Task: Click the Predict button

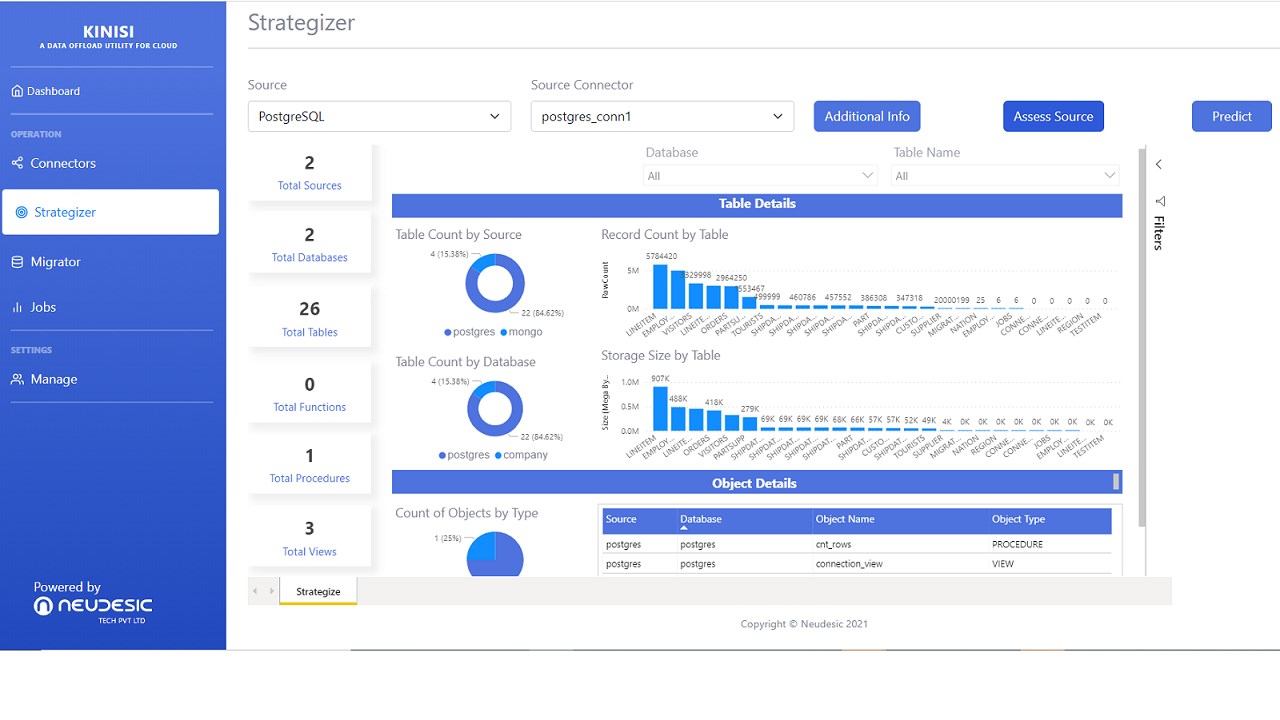Action: click(1232, 116)
